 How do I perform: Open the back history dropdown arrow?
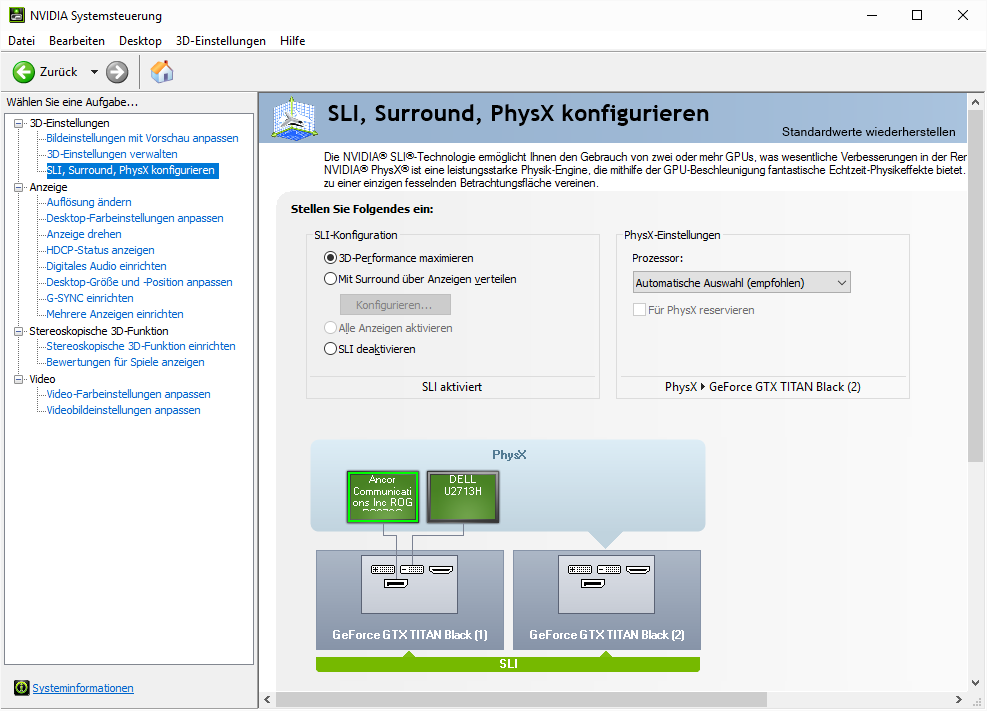94,72
